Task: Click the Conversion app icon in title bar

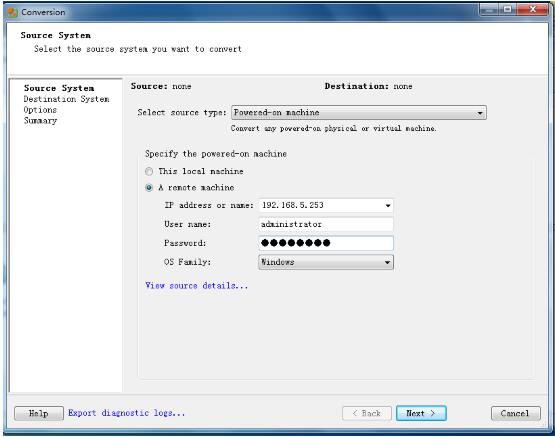Action: point(13,12)
